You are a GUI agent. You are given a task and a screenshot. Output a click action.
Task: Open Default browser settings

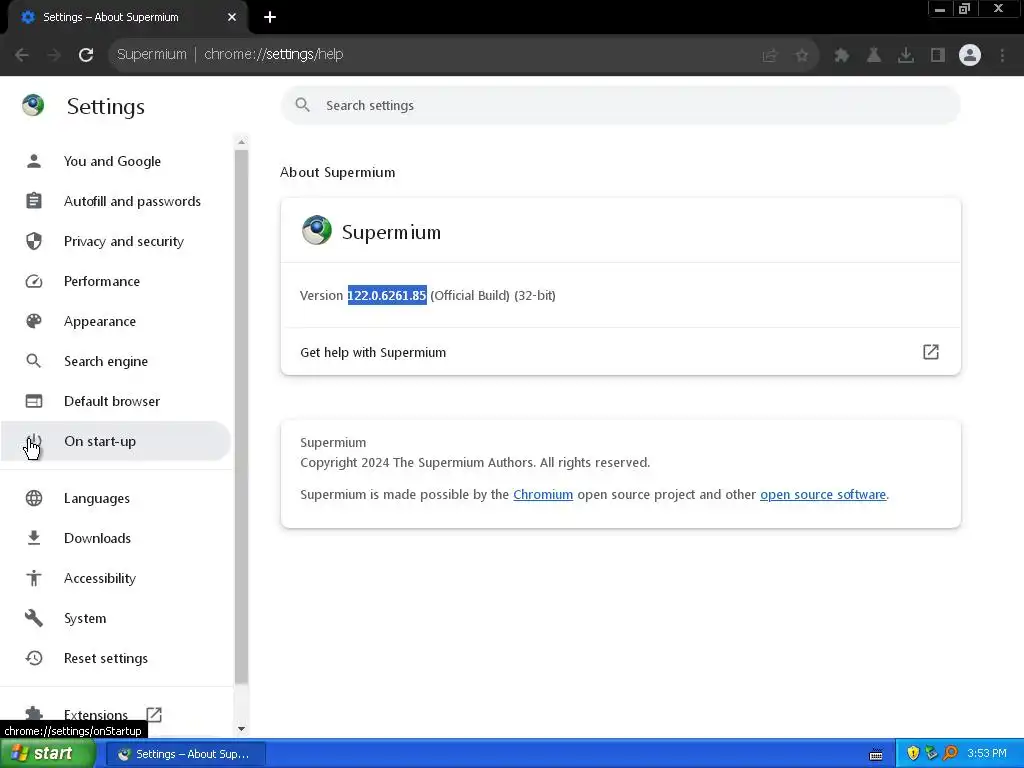tap(116, 402)
